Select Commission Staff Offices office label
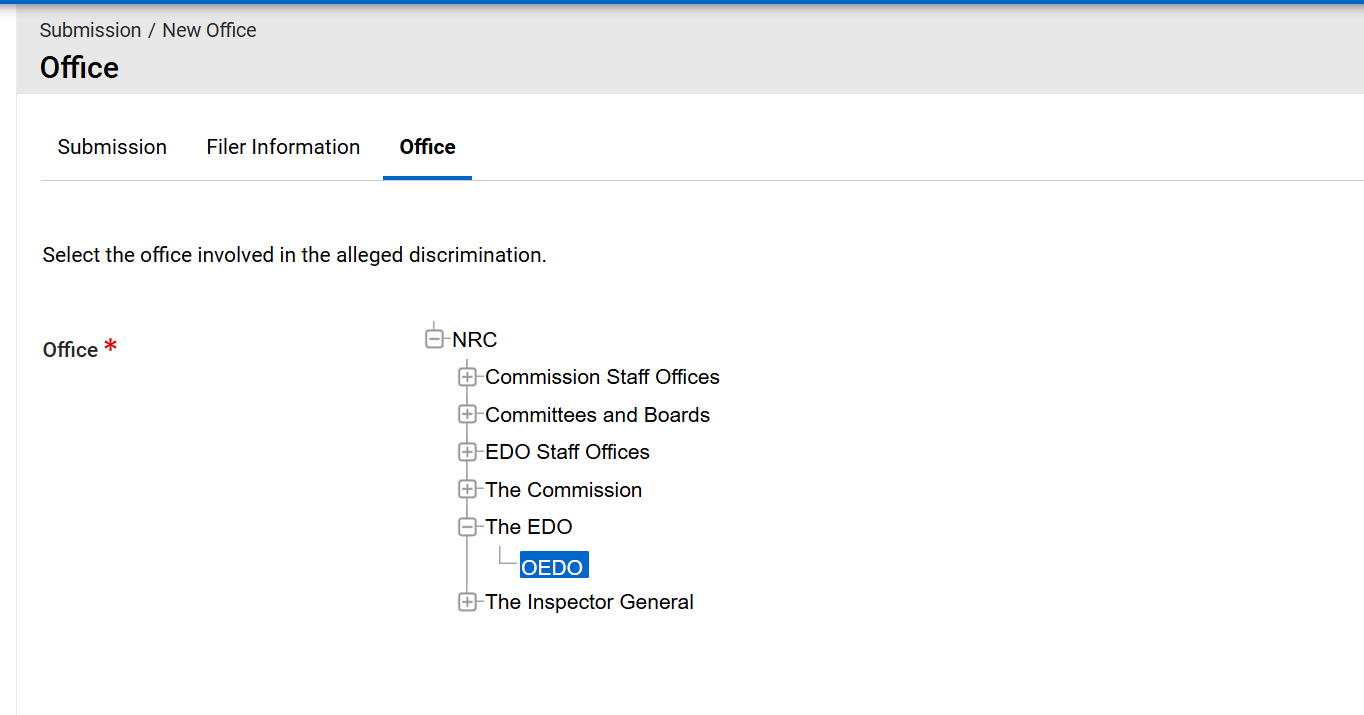This screenshot has width=1364, height=715. tap(602, 377)
